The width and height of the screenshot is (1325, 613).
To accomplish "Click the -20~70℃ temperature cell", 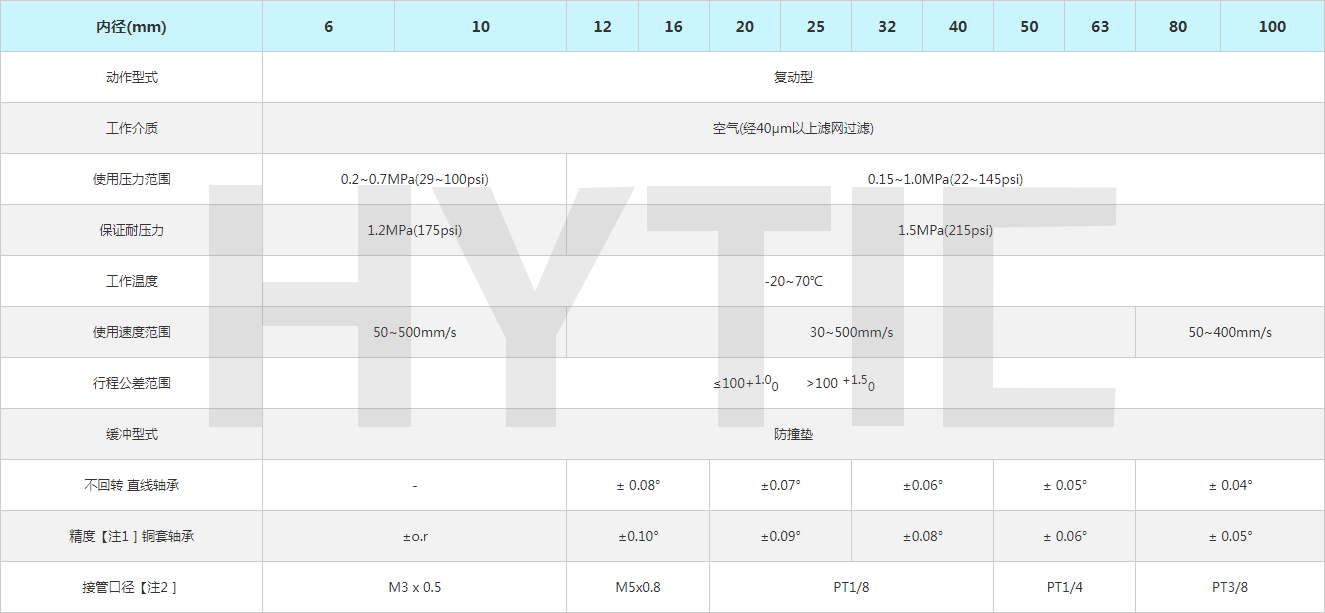I will click(794, 281).
